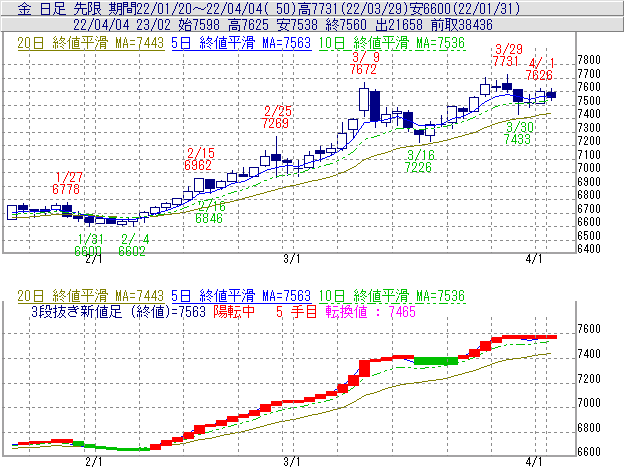Click the 3/9 7672 peak label
The width and height of the screenshot is (624, 475).
pyautogui.click(x=364, y=63)
